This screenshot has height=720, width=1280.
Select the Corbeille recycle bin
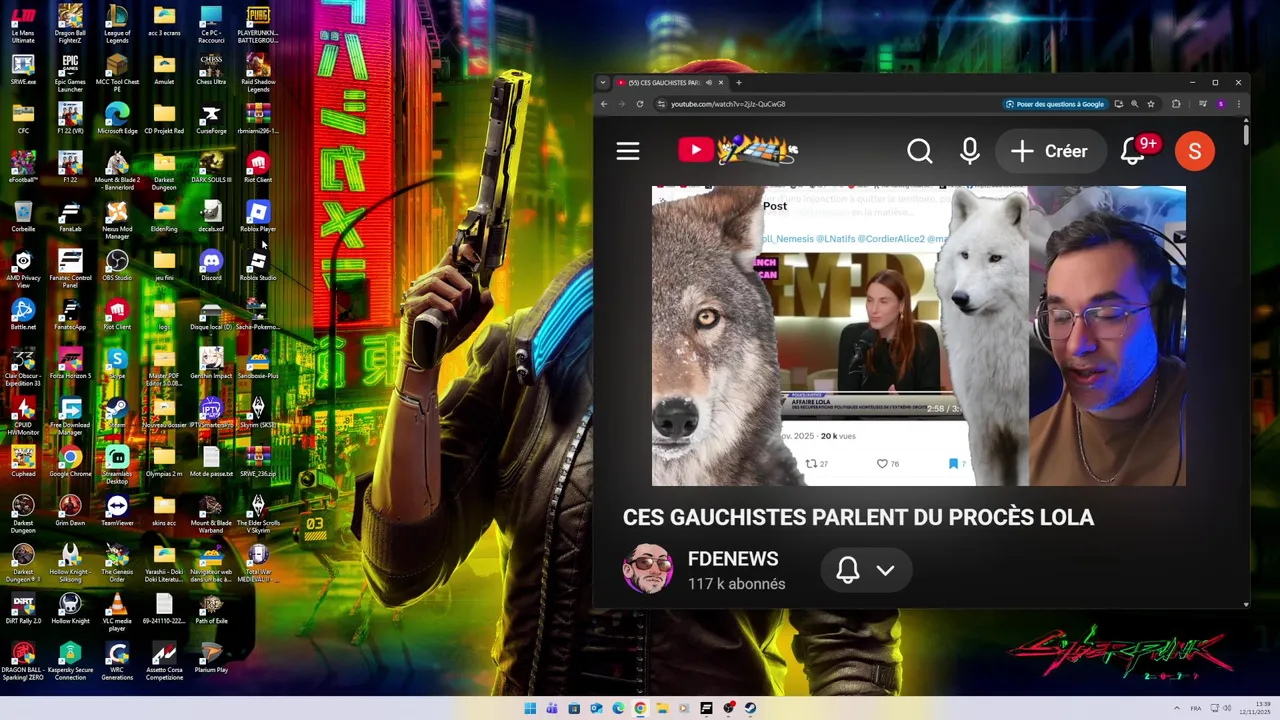(23, 217)
